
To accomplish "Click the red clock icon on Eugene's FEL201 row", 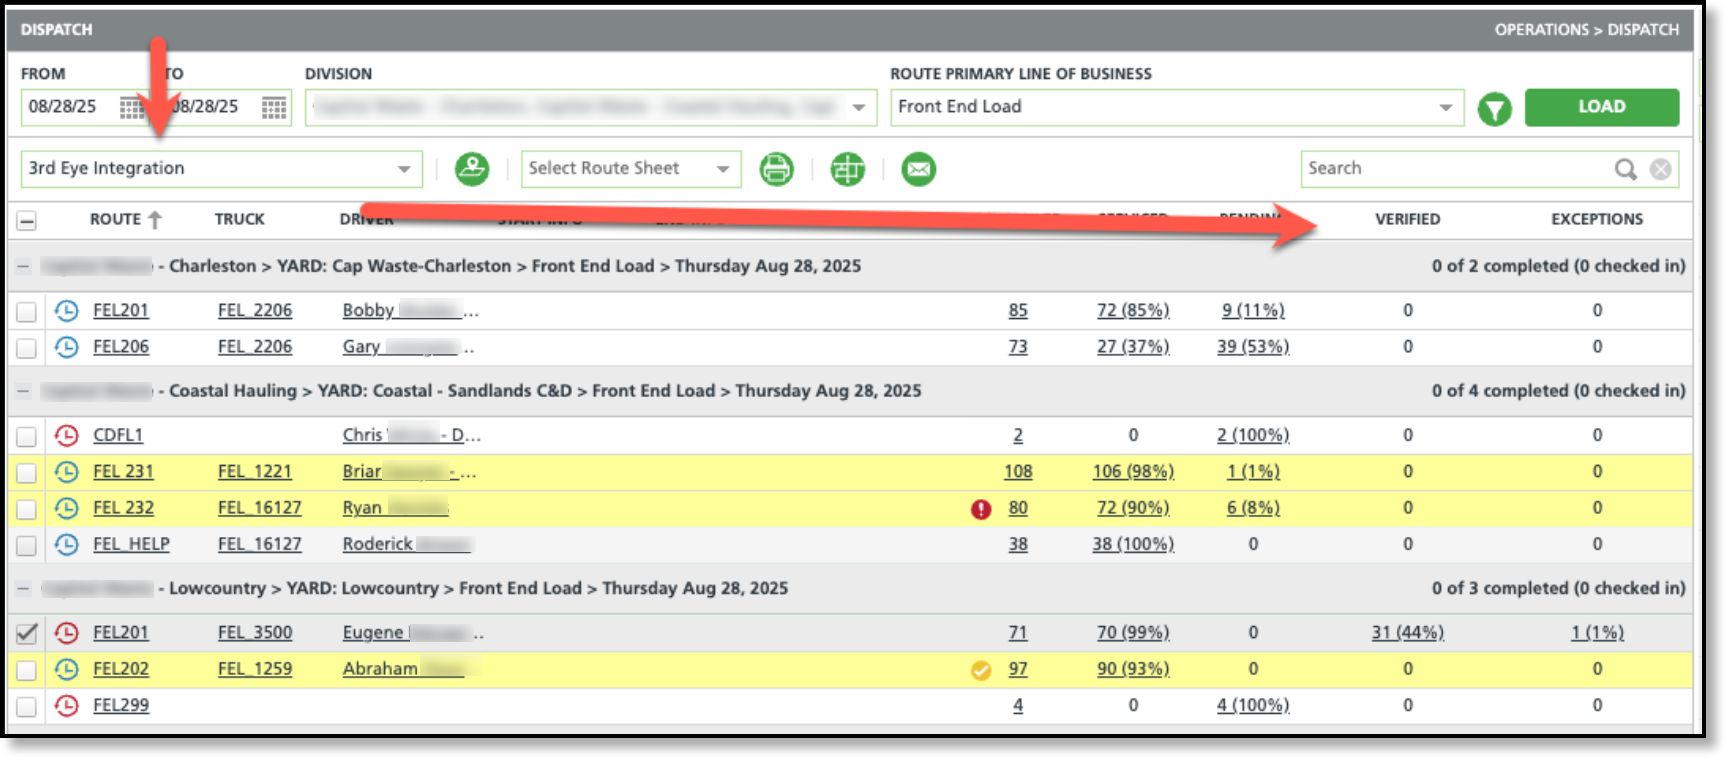I will [66, 633].
